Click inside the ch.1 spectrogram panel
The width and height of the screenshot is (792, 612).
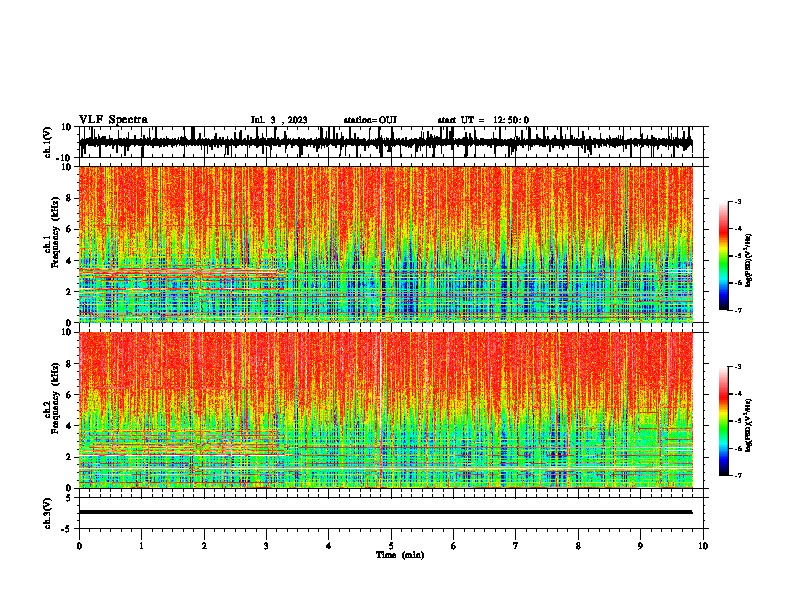pyautogui.click(x=385, y=244)
